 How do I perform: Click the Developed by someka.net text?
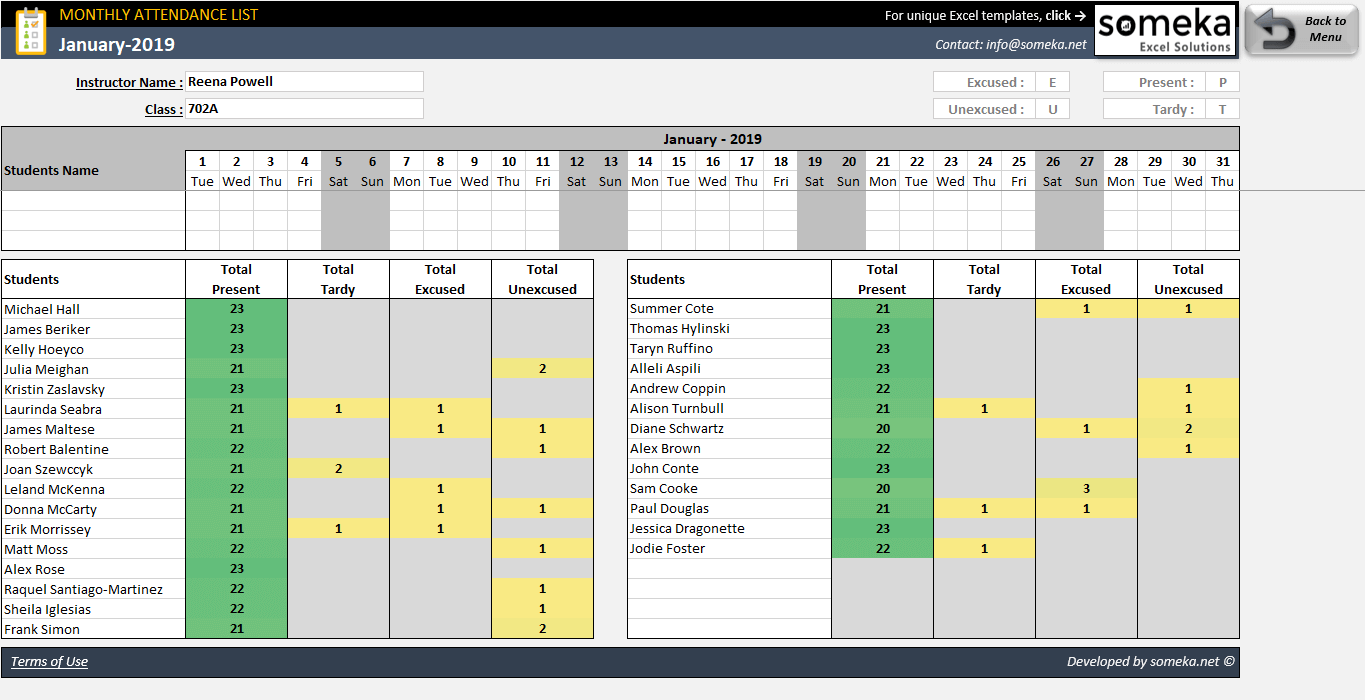(x=1150, y=661)
